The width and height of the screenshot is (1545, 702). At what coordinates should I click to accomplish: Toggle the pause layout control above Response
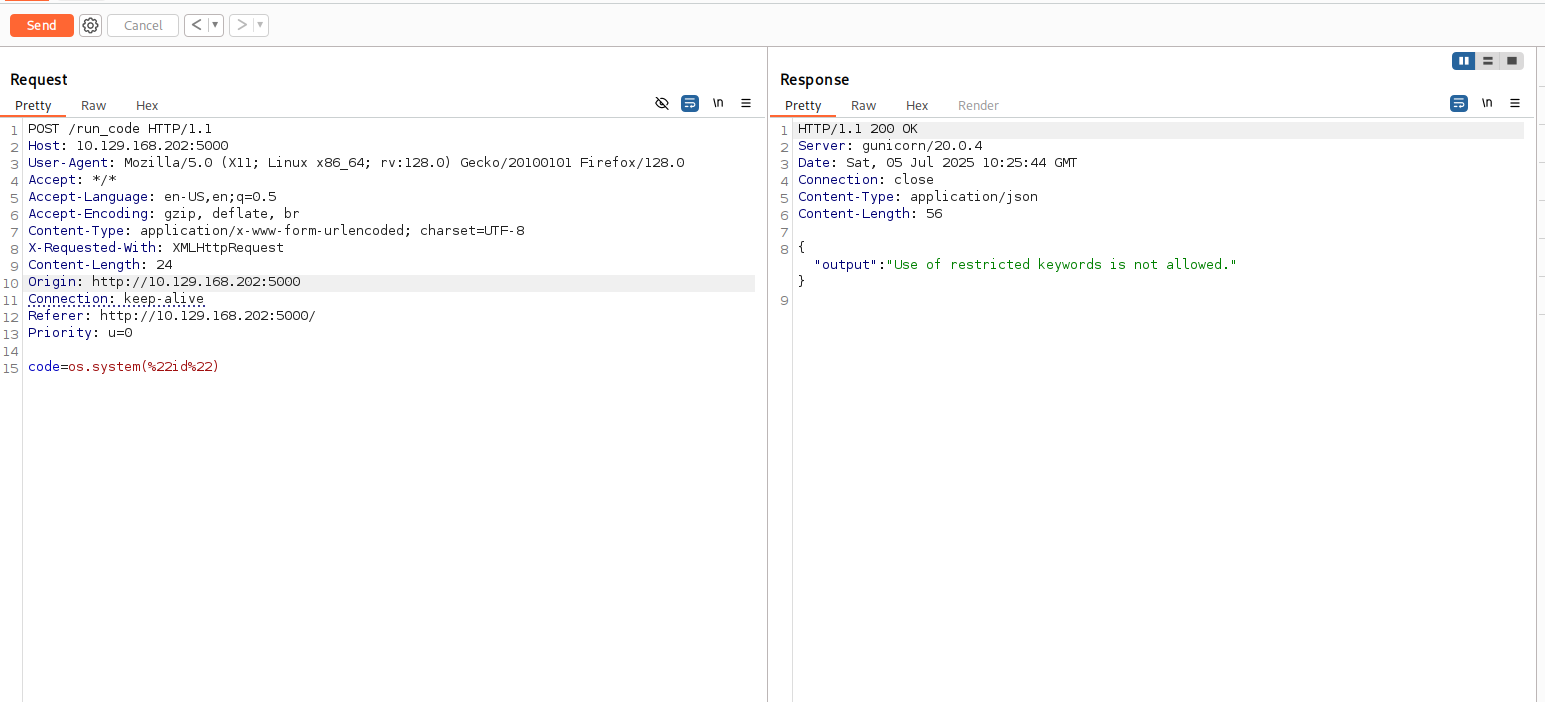coord(1463,60)
